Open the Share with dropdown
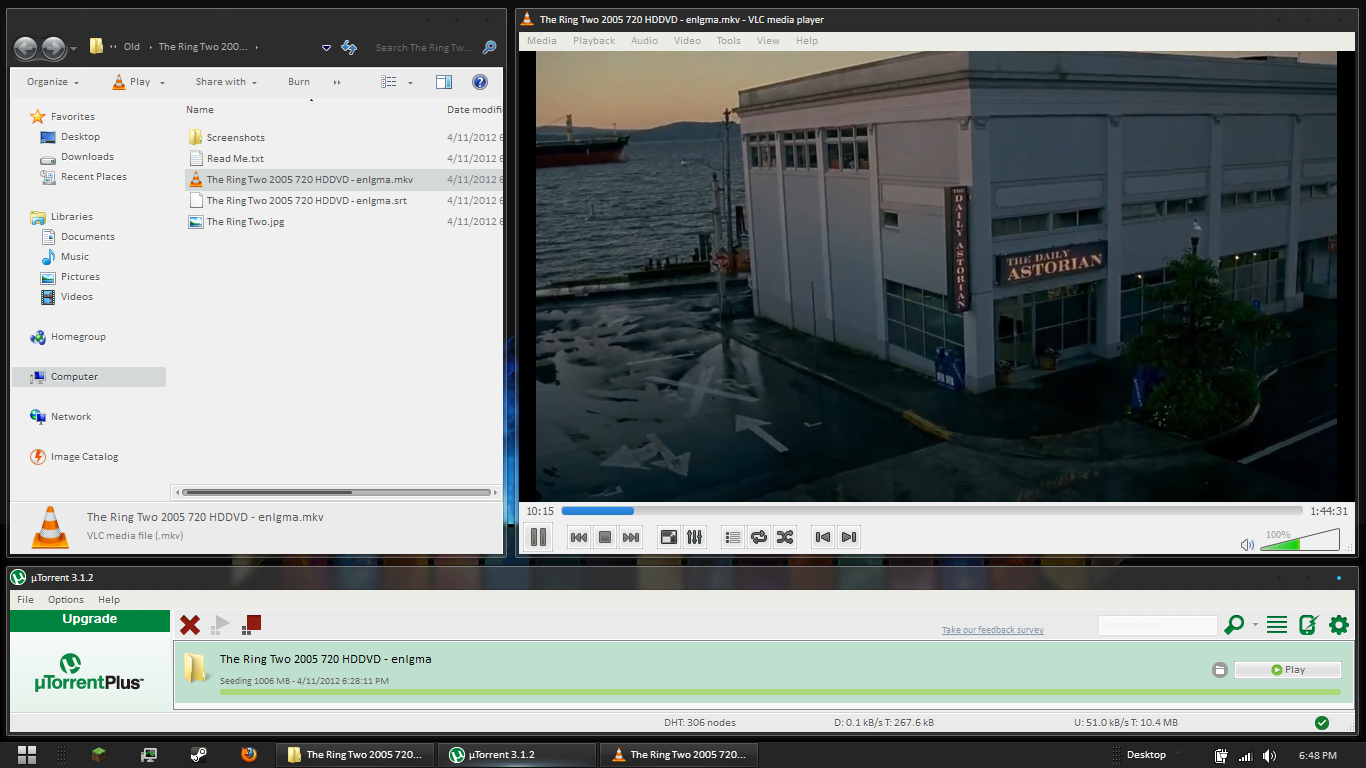The height and width of the screenshot is (768, 1366). click(226, 82)
